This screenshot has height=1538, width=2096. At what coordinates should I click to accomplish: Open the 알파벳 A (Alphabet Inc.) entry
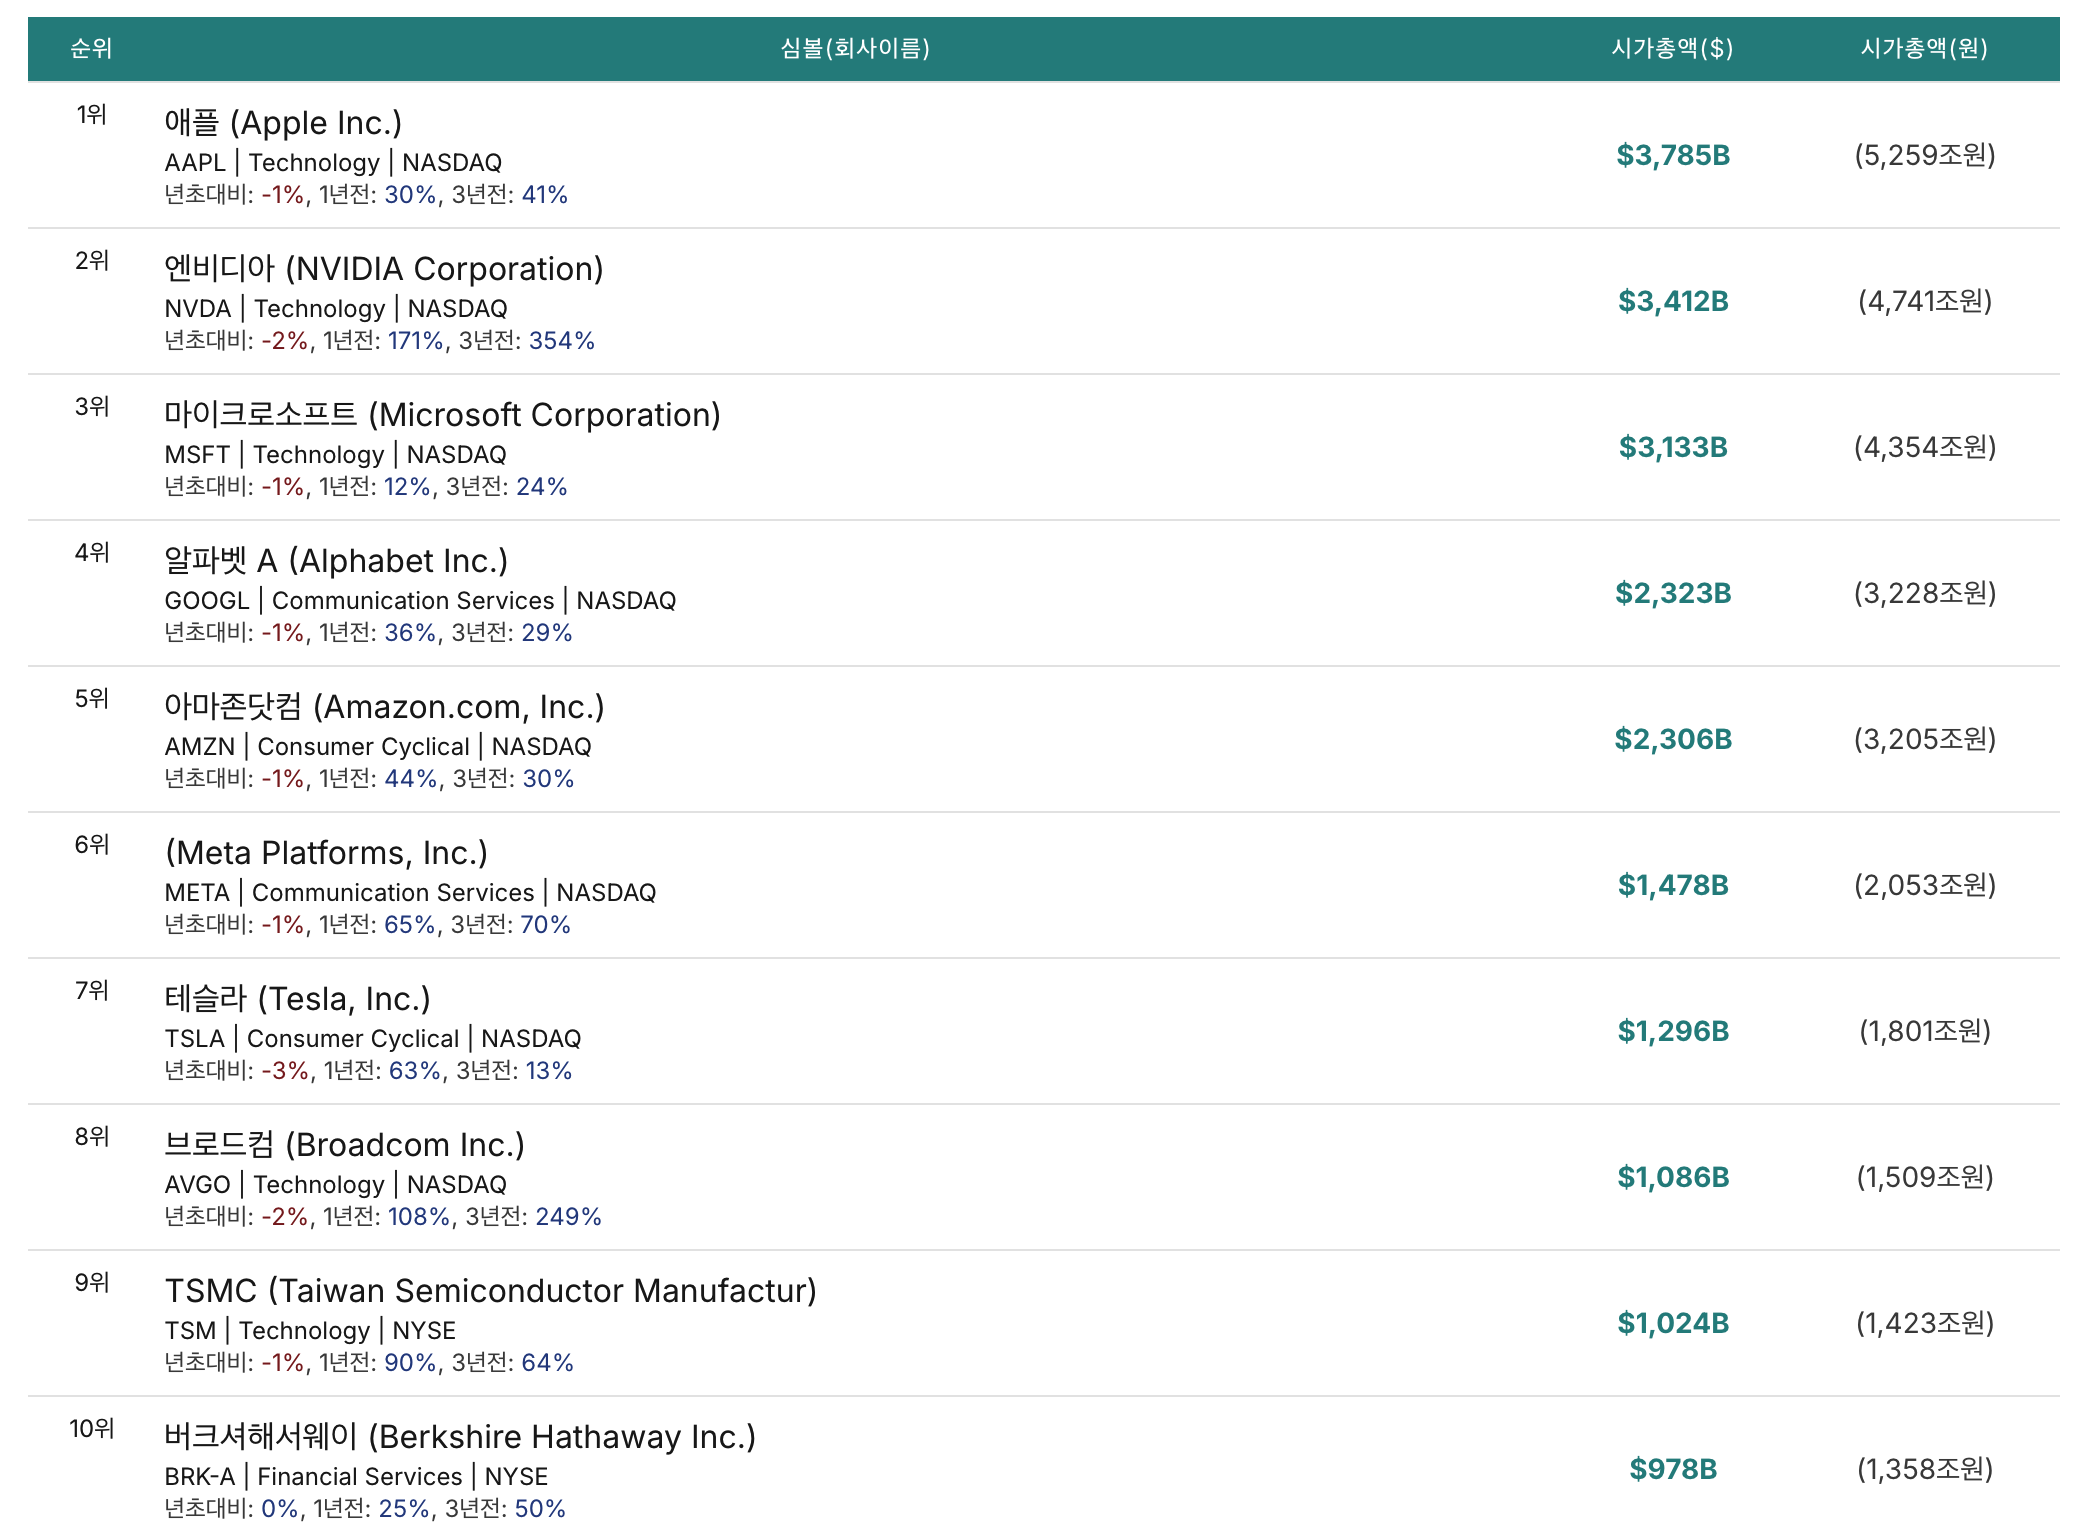click(x=336, y=561)
